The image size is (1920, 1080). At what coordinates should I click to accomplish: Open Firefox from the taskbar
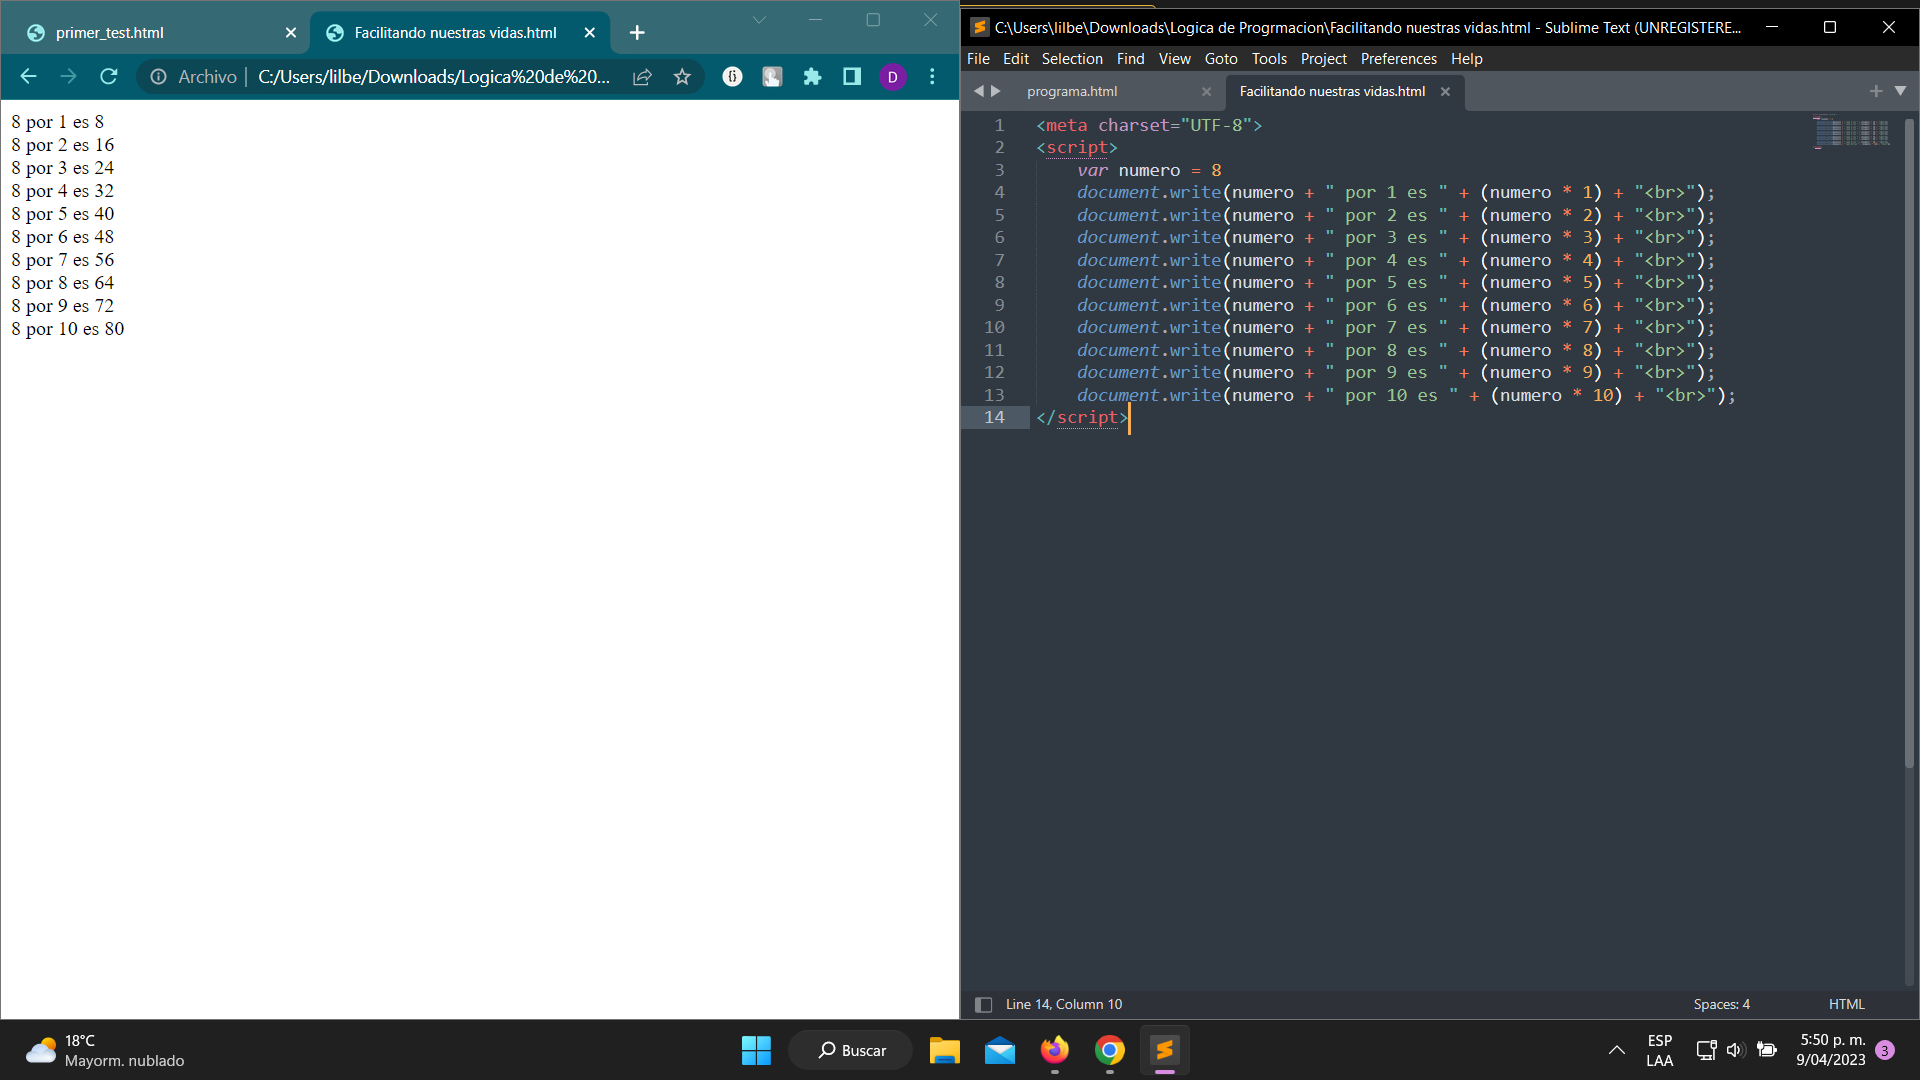coord(1054,1050)
